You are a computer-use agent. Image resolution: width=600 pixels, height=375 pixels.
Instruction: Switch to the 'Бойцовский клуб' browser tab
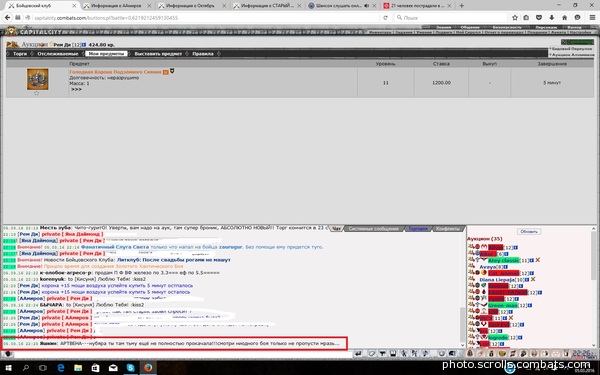(x=42, y=6)
